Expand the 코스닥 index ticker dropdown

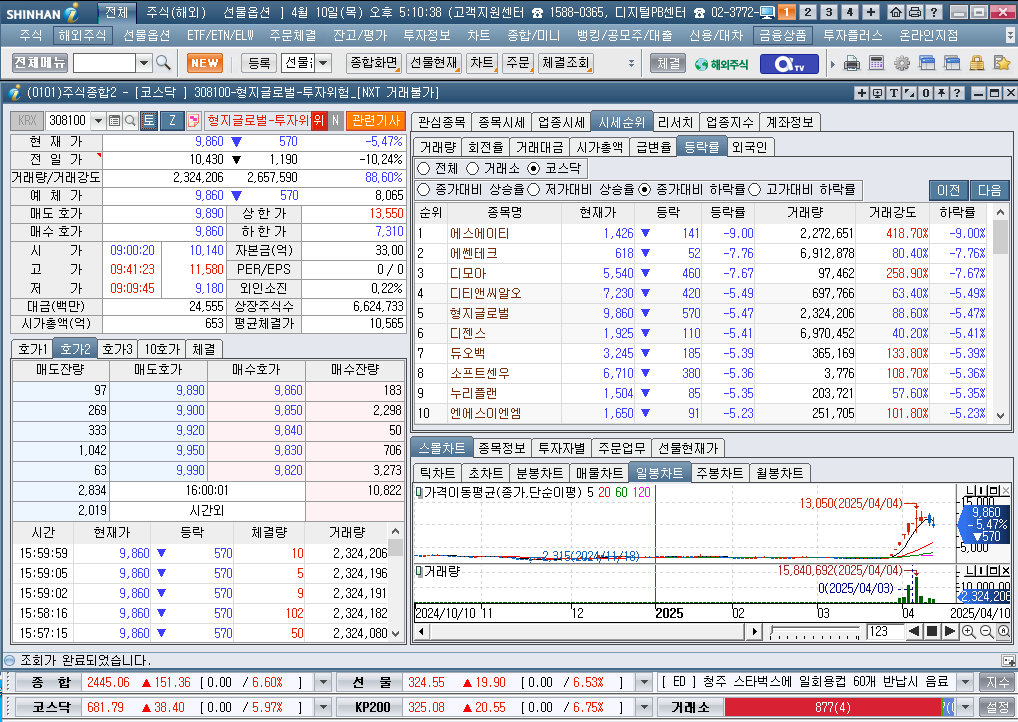323,706
